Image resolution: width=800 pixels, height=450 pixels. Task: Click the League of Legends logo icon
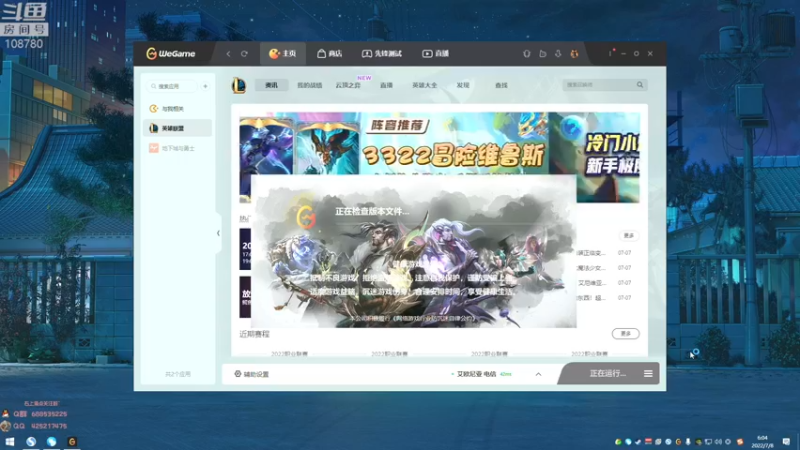[239, 85]
